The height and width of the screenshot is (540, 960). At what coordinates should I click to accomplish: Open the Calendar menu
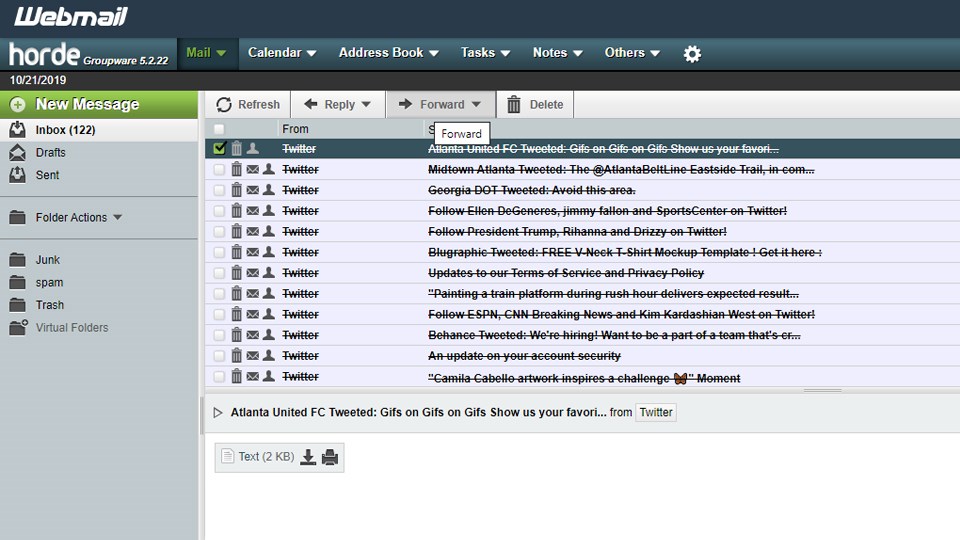[281, 53]
